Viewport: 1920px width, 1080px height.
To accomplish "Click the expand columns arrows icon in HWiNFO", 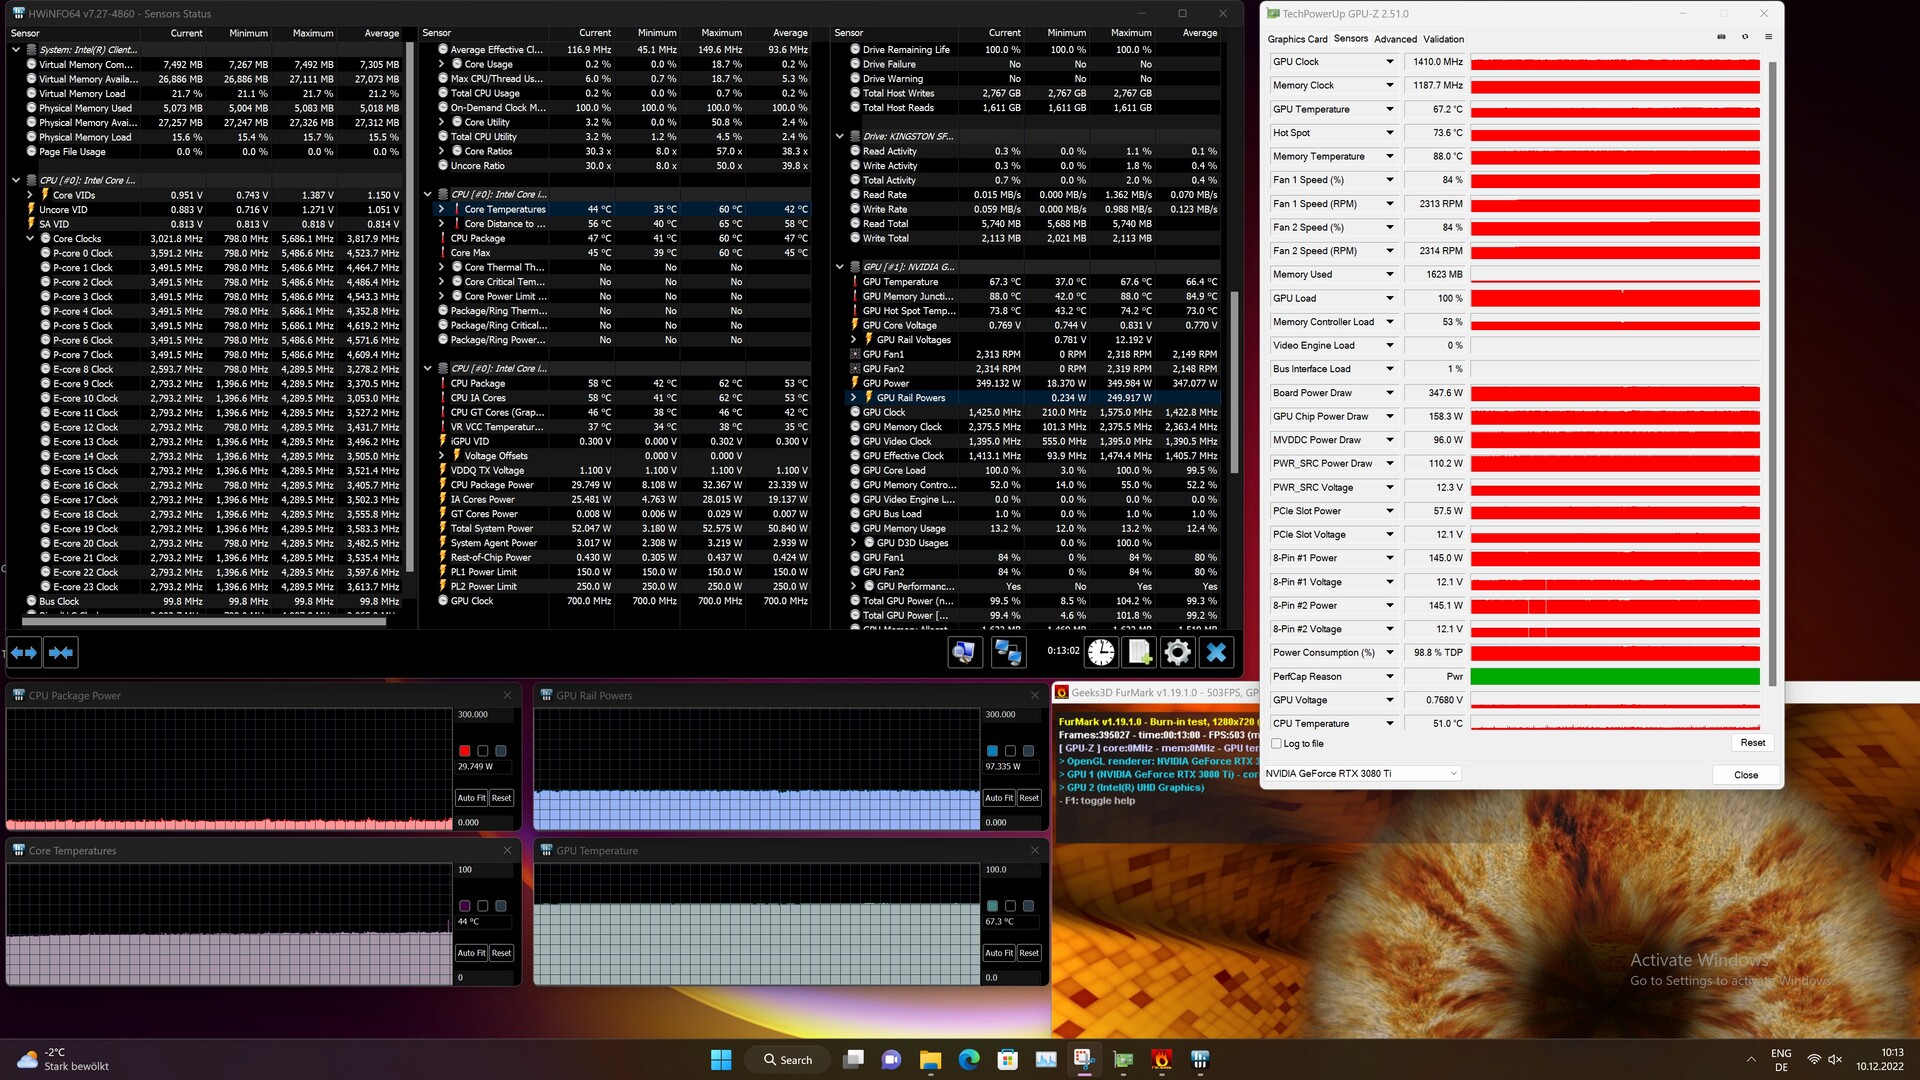I will coord(24,653).
